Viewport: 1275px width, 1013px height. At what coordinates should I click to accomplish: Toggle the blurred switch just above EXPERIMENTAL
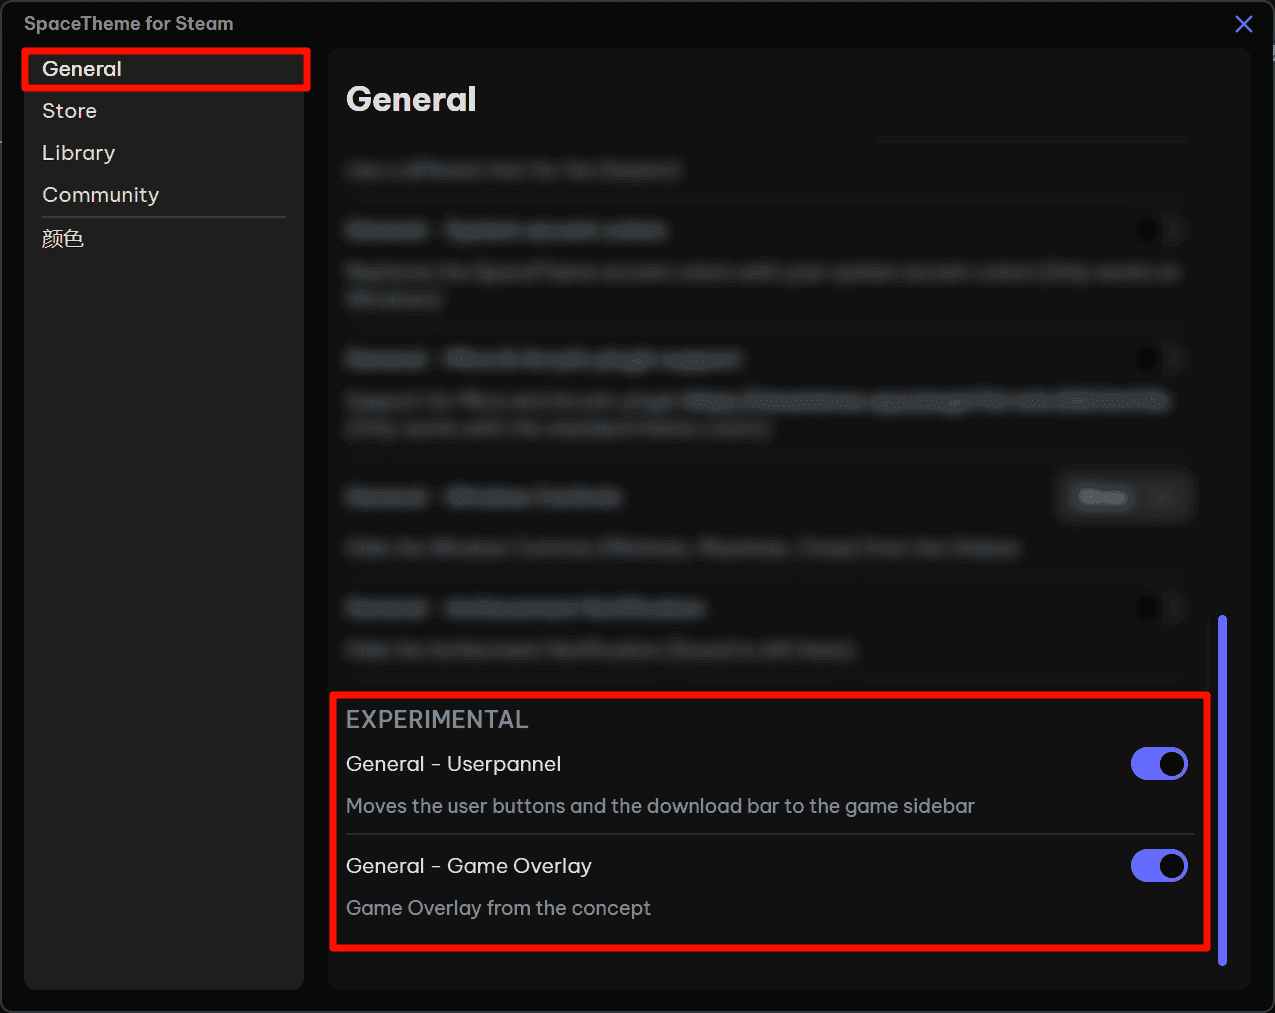[x=1160, y=607]
